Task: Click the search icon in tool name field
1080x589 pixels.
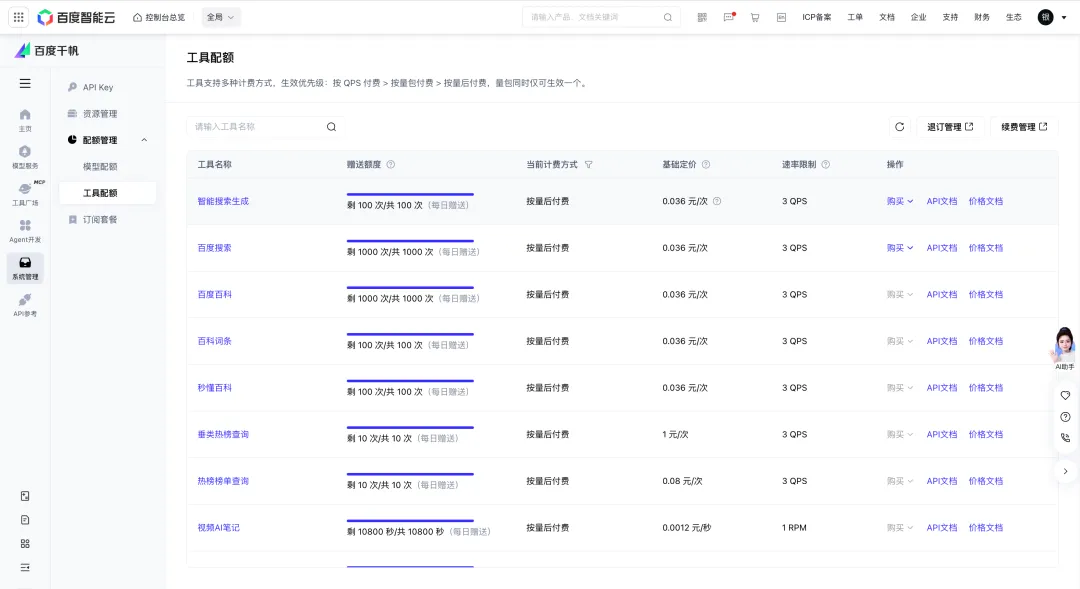Action: pos(331,127)
